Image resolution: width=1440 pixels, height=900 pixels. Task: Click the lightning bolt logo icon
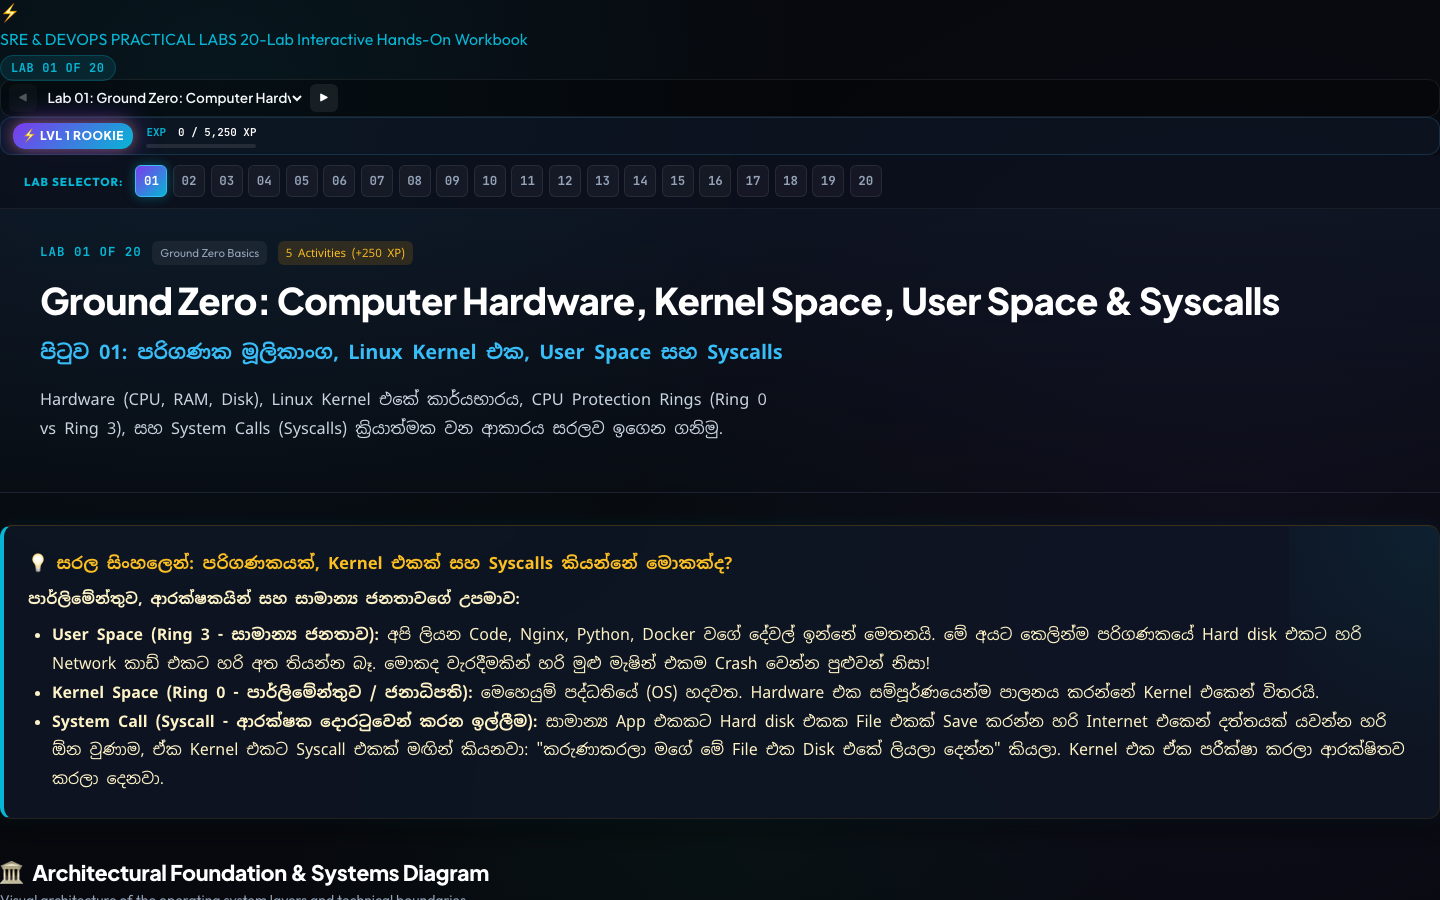[x=10, y=13]
